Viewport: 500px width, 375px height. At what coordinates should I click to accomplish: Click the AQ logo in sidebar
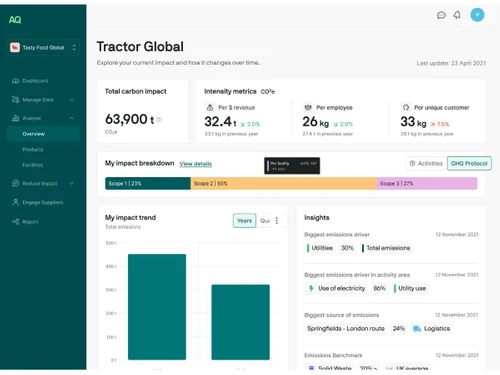(x=15, y=20)
